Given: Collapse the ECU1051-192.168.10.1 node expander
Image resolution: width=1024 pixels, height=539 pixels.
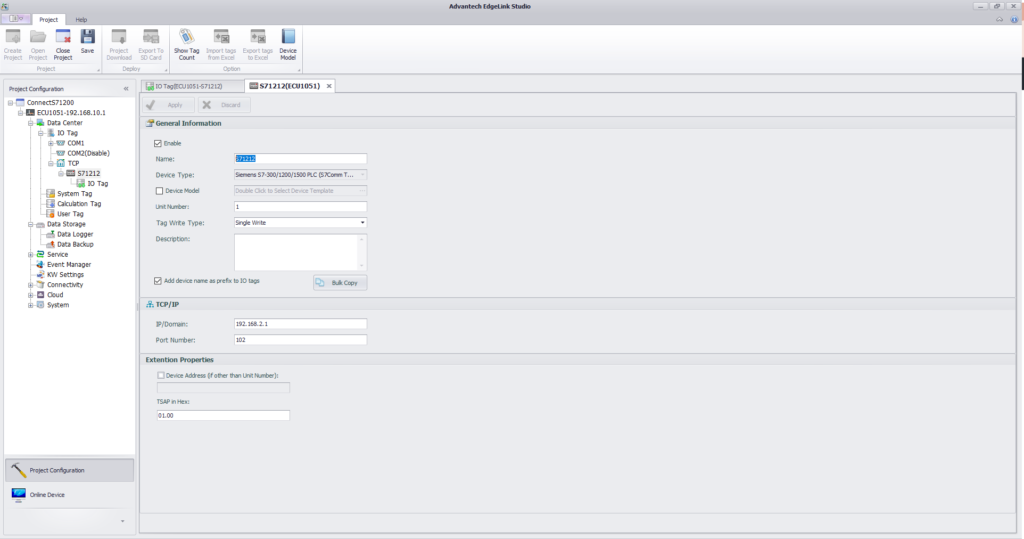Looking at the screenshot, I should [x=20, y=112].
